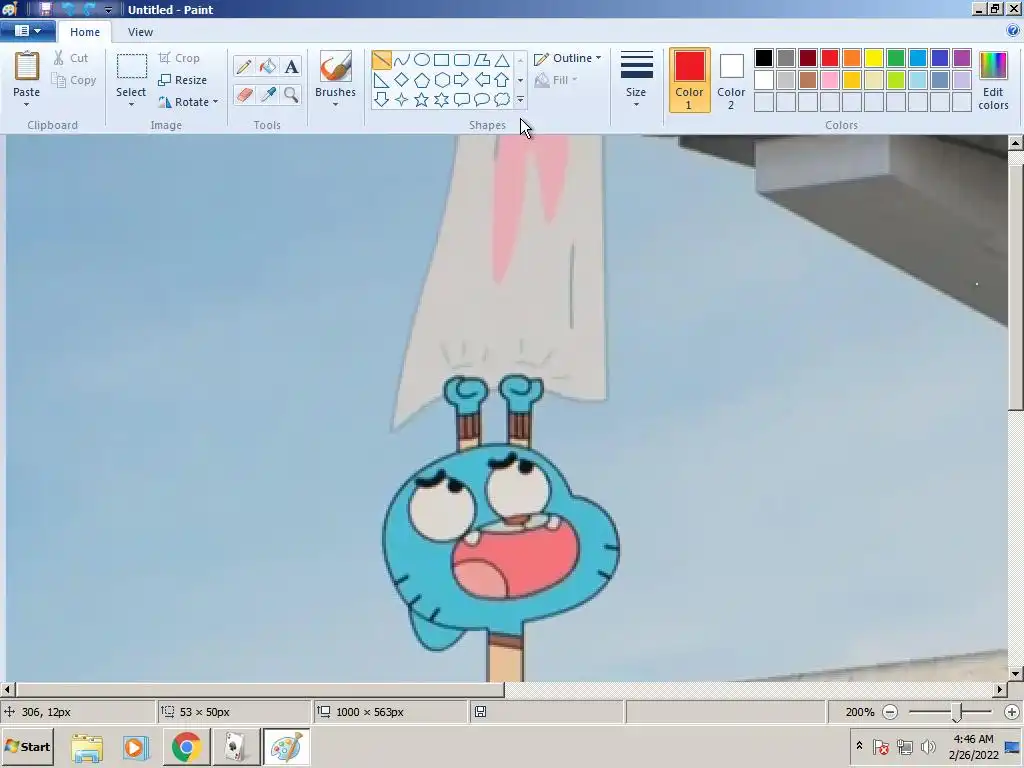The image size is (1024, 768).
Task: Open the Paste dropdown arrow
Action: click(x=27, y=104)
